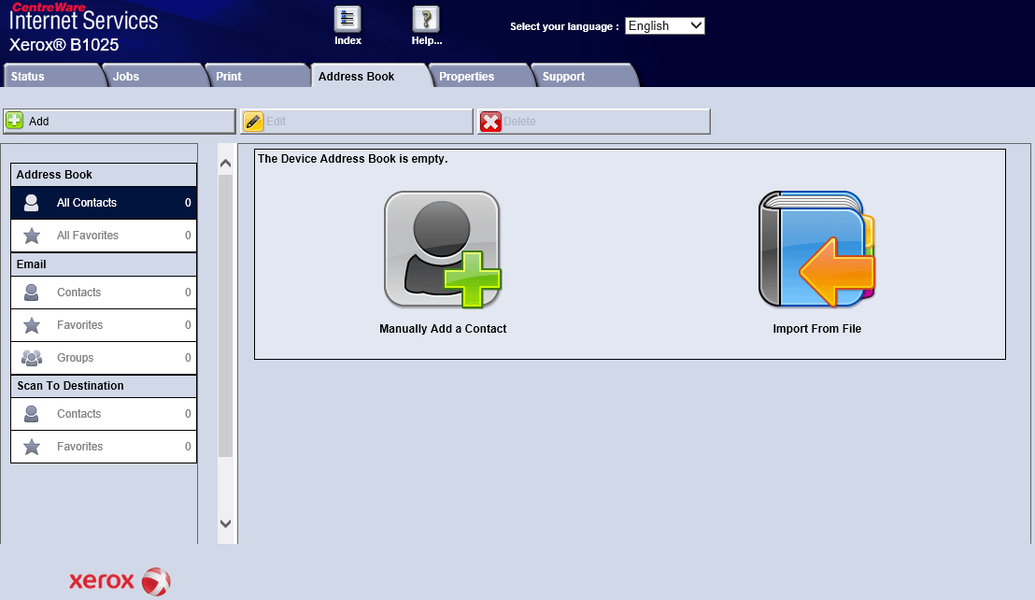Click the sidebar scroll down arrow
The image size is (1035, 600).
pos(226,523)
